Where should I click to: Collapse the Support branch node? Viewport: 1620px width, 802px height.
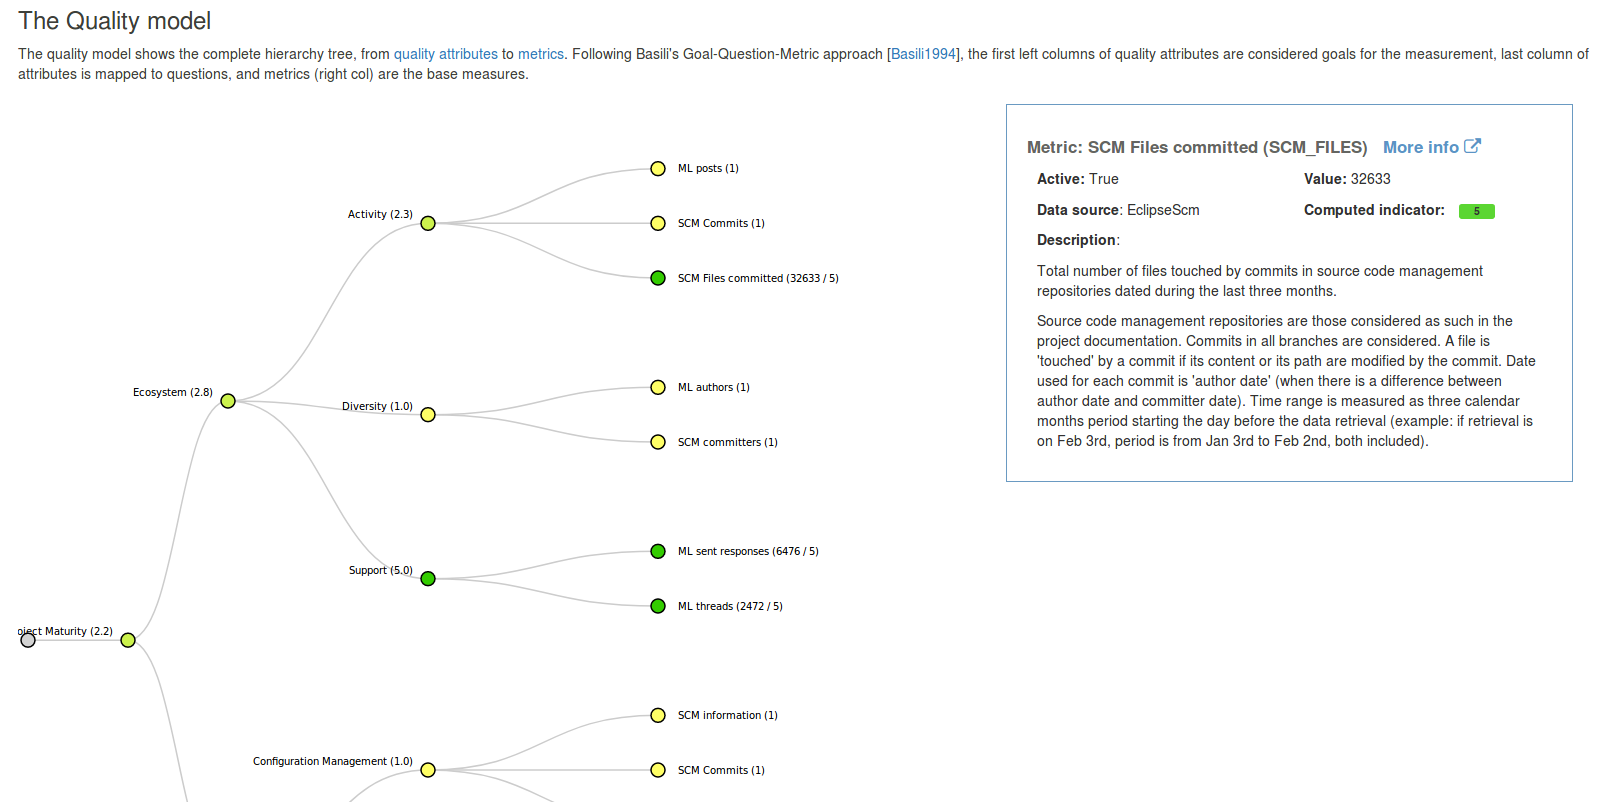(x=428, y=578)
